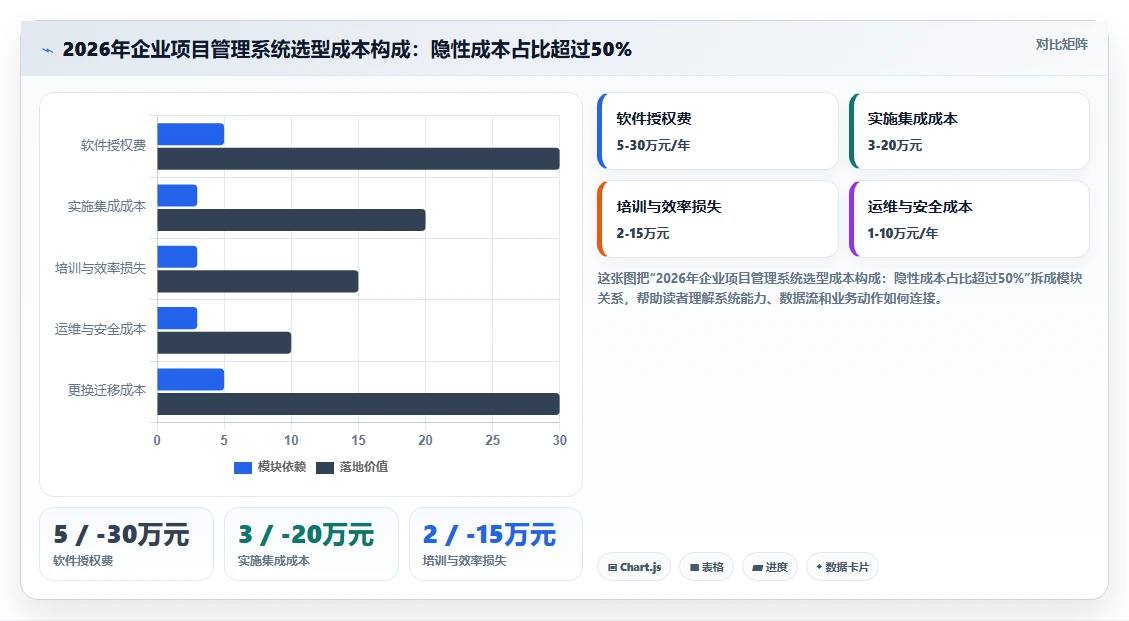
Task: Click the dark 落地价值 legend swatch
Action: pos(325,468)
